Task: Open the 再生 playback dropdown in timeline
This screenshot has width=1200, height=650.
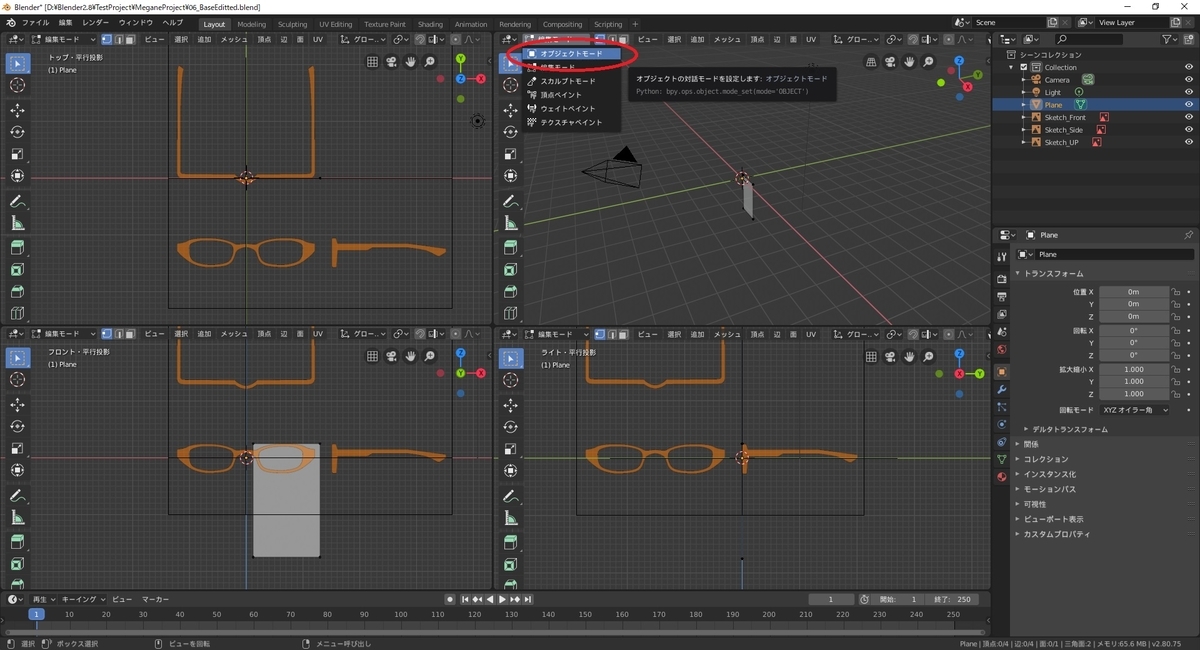Action: (x=41, y=599)
